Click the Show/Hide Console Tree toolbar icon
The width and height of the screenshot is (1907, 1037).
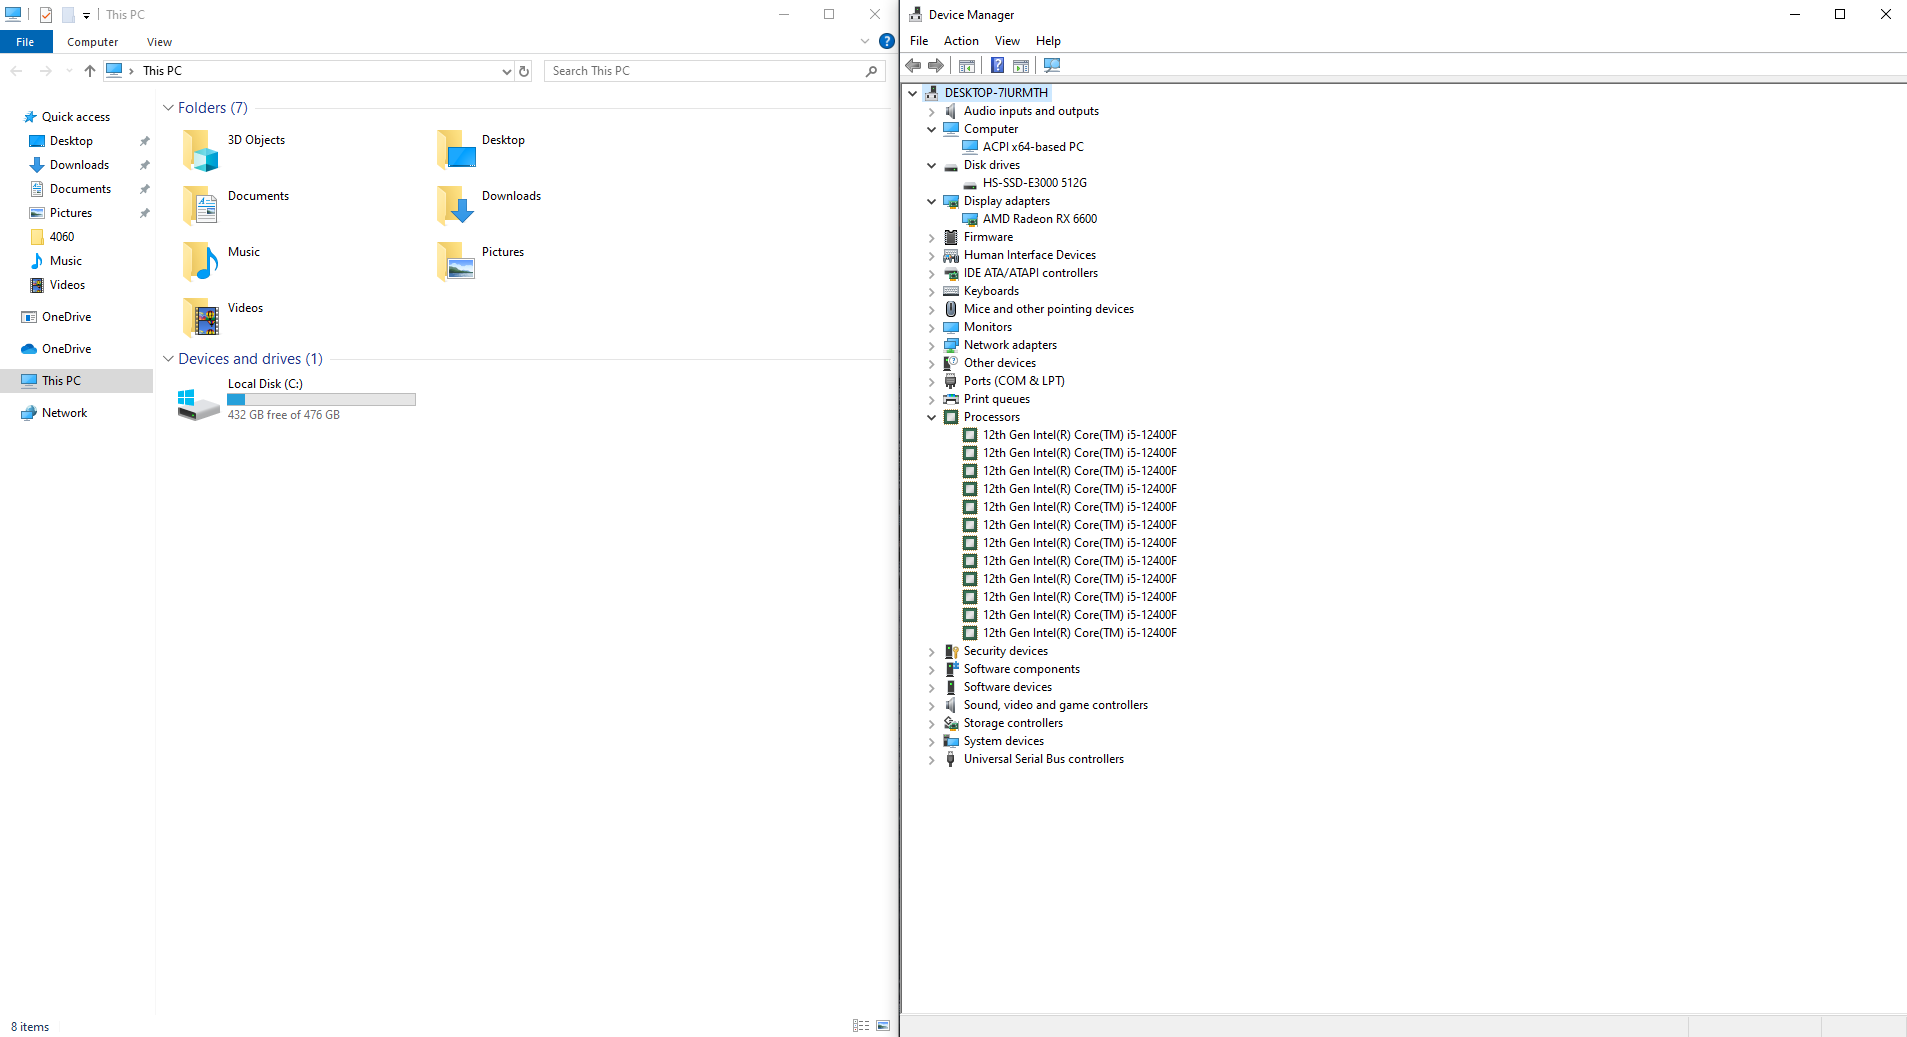coord(966,65)
